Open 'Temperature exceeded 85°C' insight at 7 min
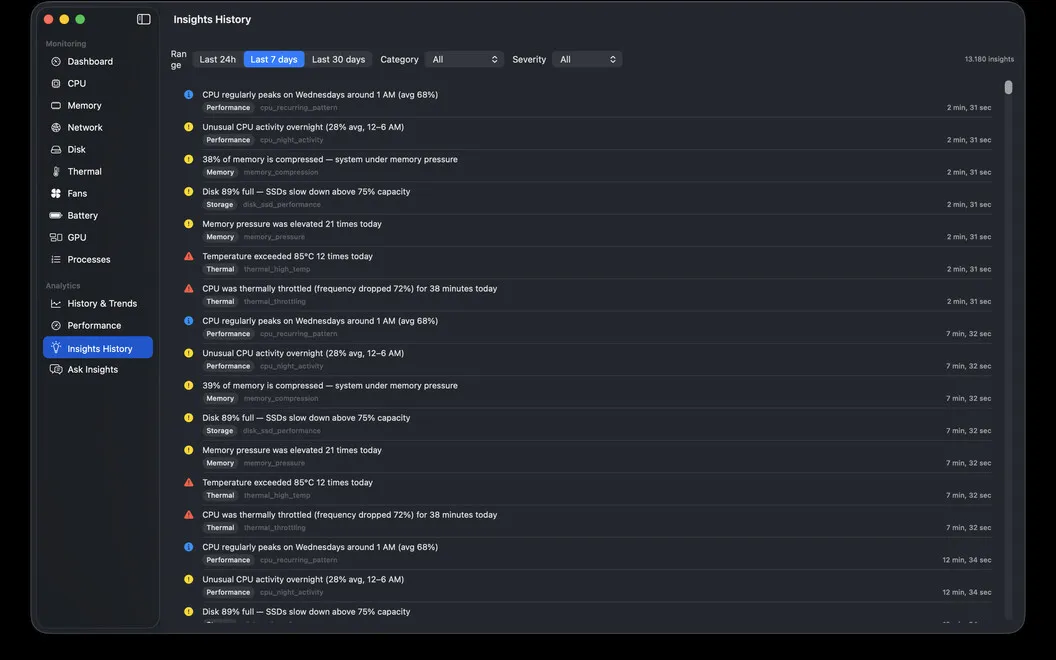The width and height of the screenshot is (1056, 660). pos(587,488)
